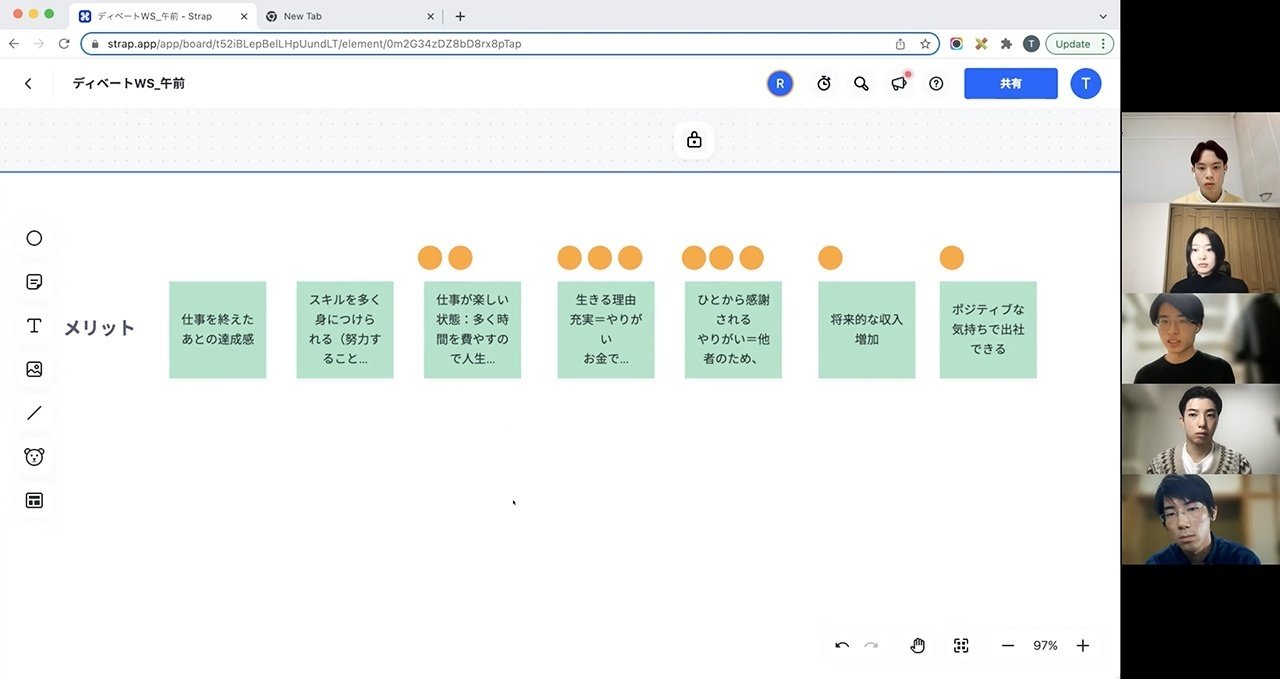Click the blue 共有 share button
The image size is (1280, 679).
point(1010,83)
